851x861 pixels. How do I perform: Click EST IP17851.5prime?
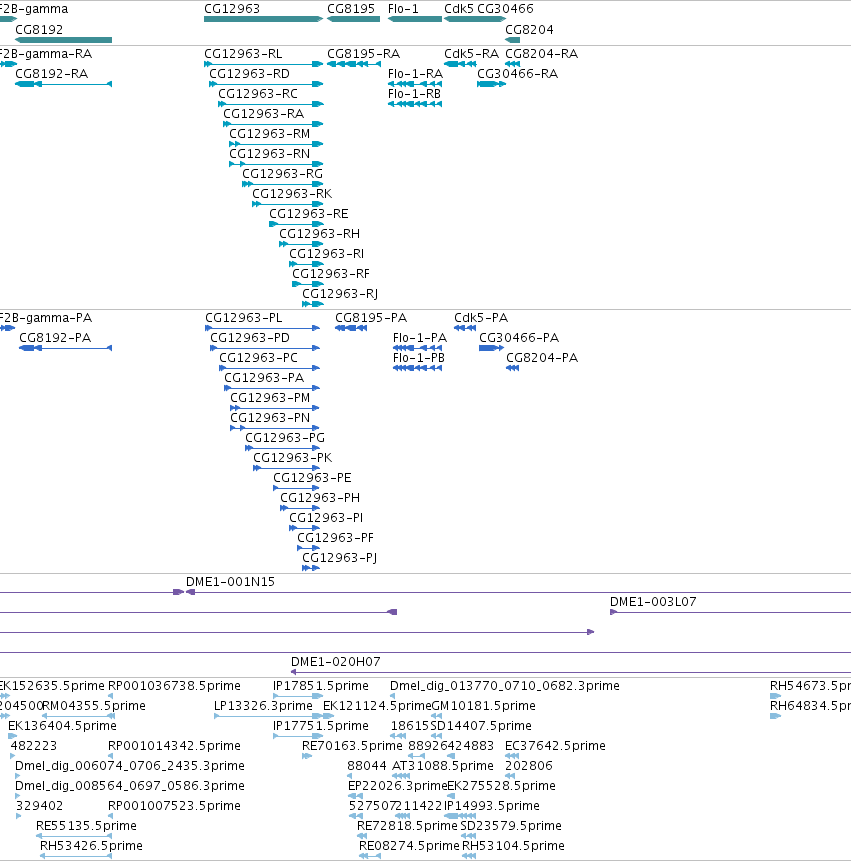click(x=298, y=696)
